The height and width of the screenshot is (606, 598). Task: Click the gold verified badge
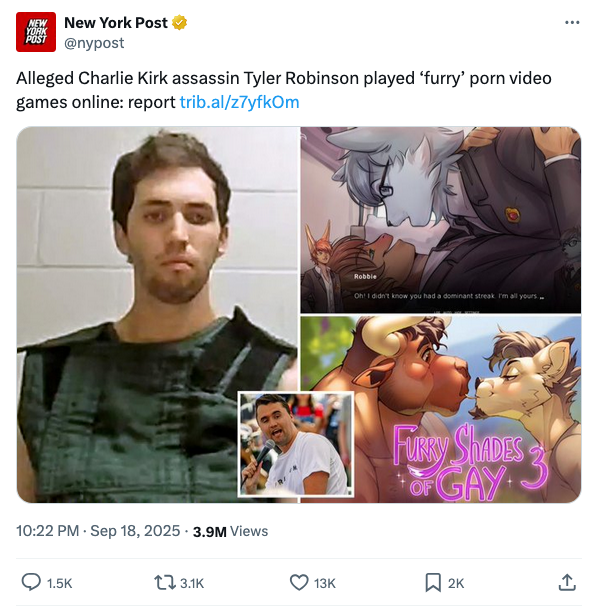179,22
